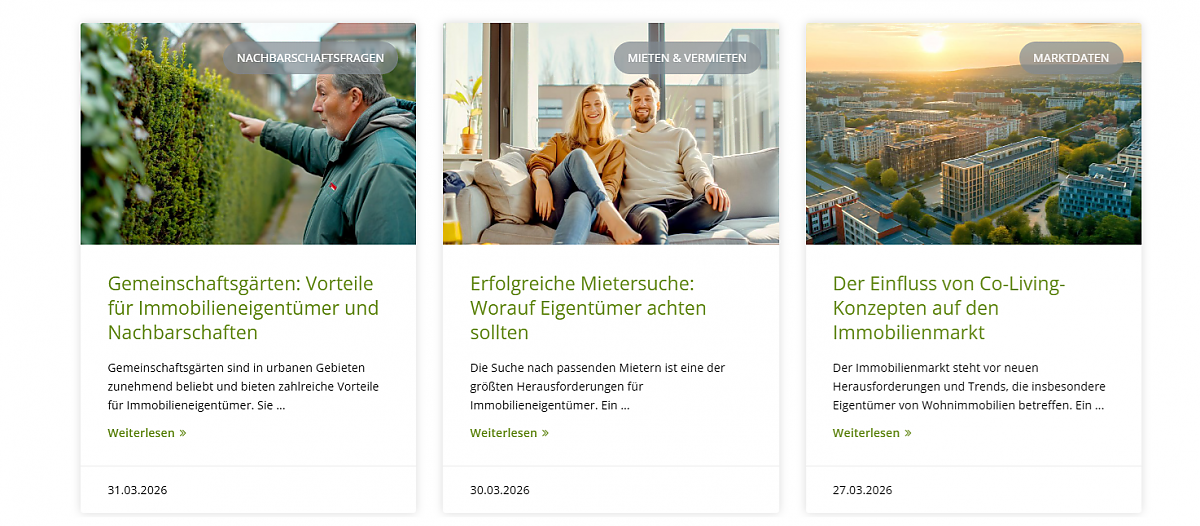1200x526 pixels.
Task: Click the date 27.03.2026 in third card
Action: click(862, 490)
